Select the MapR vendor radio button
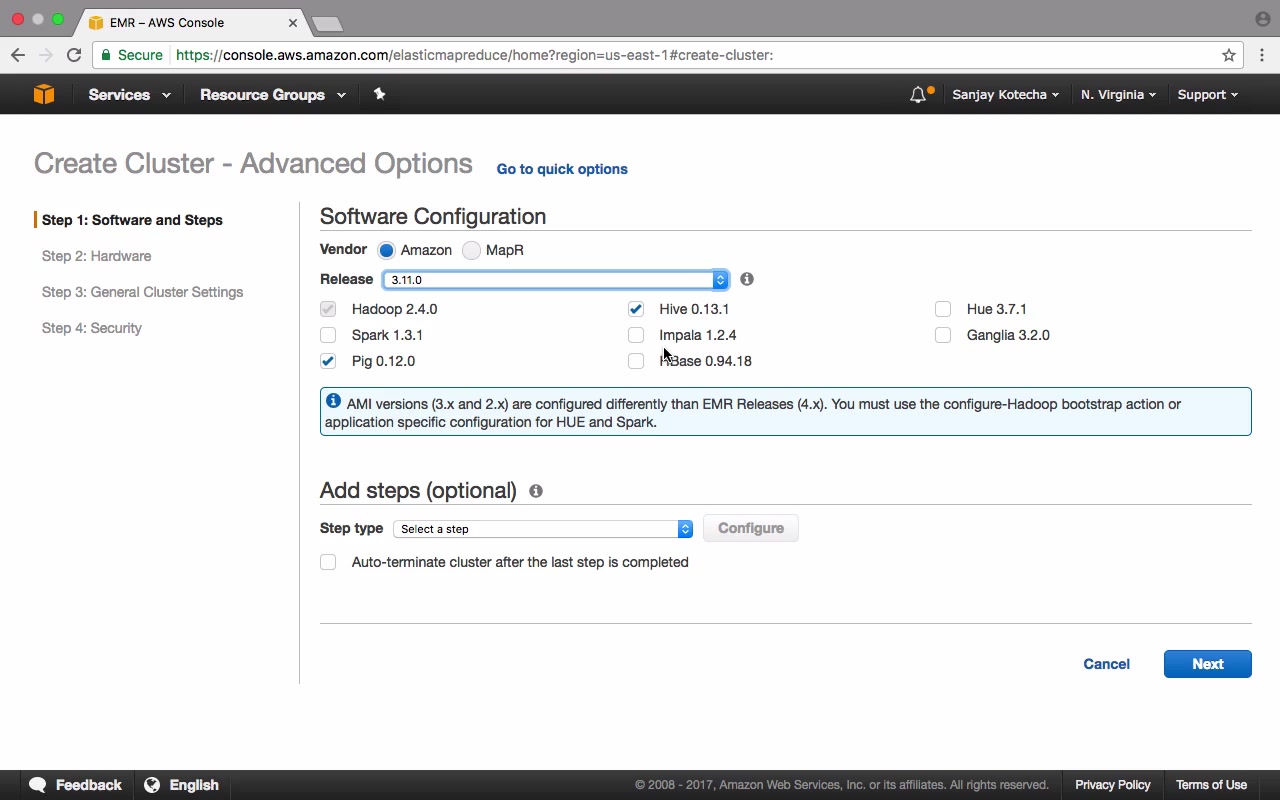 pyautogui.click(x=471, y=250)
